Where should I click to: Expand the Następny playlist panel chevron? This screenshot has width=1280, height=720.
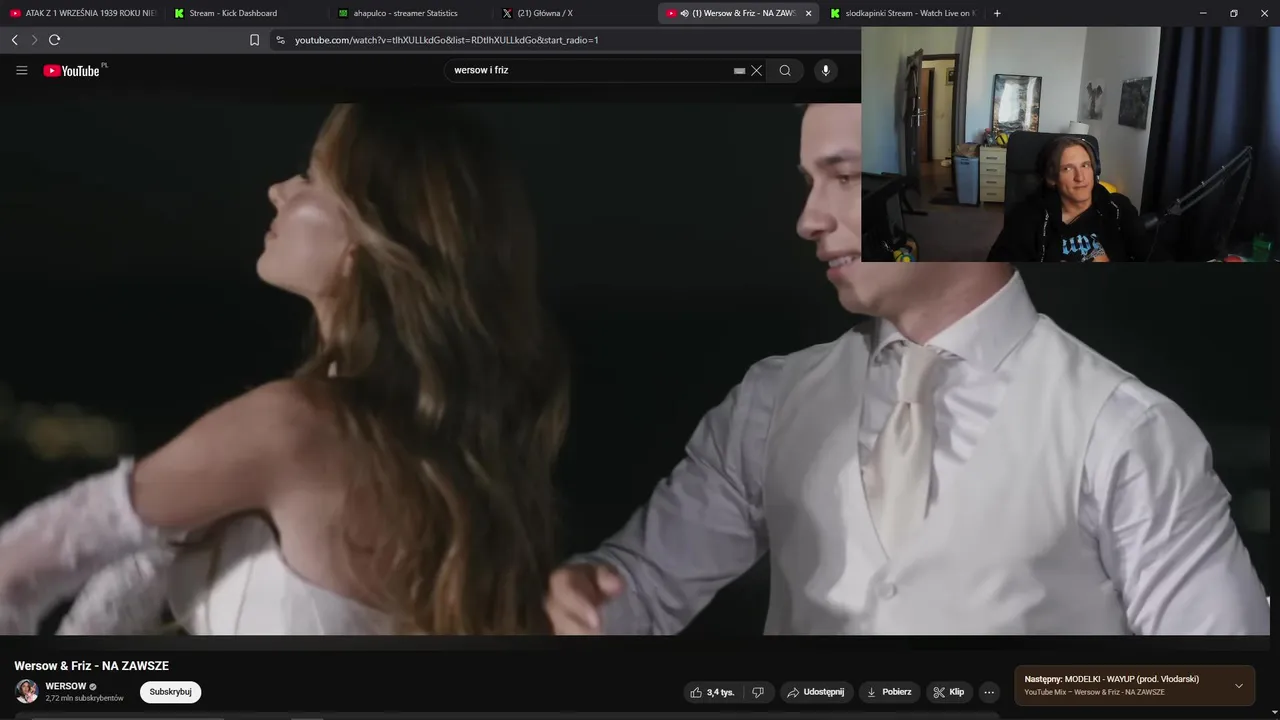coord(1239,686)
